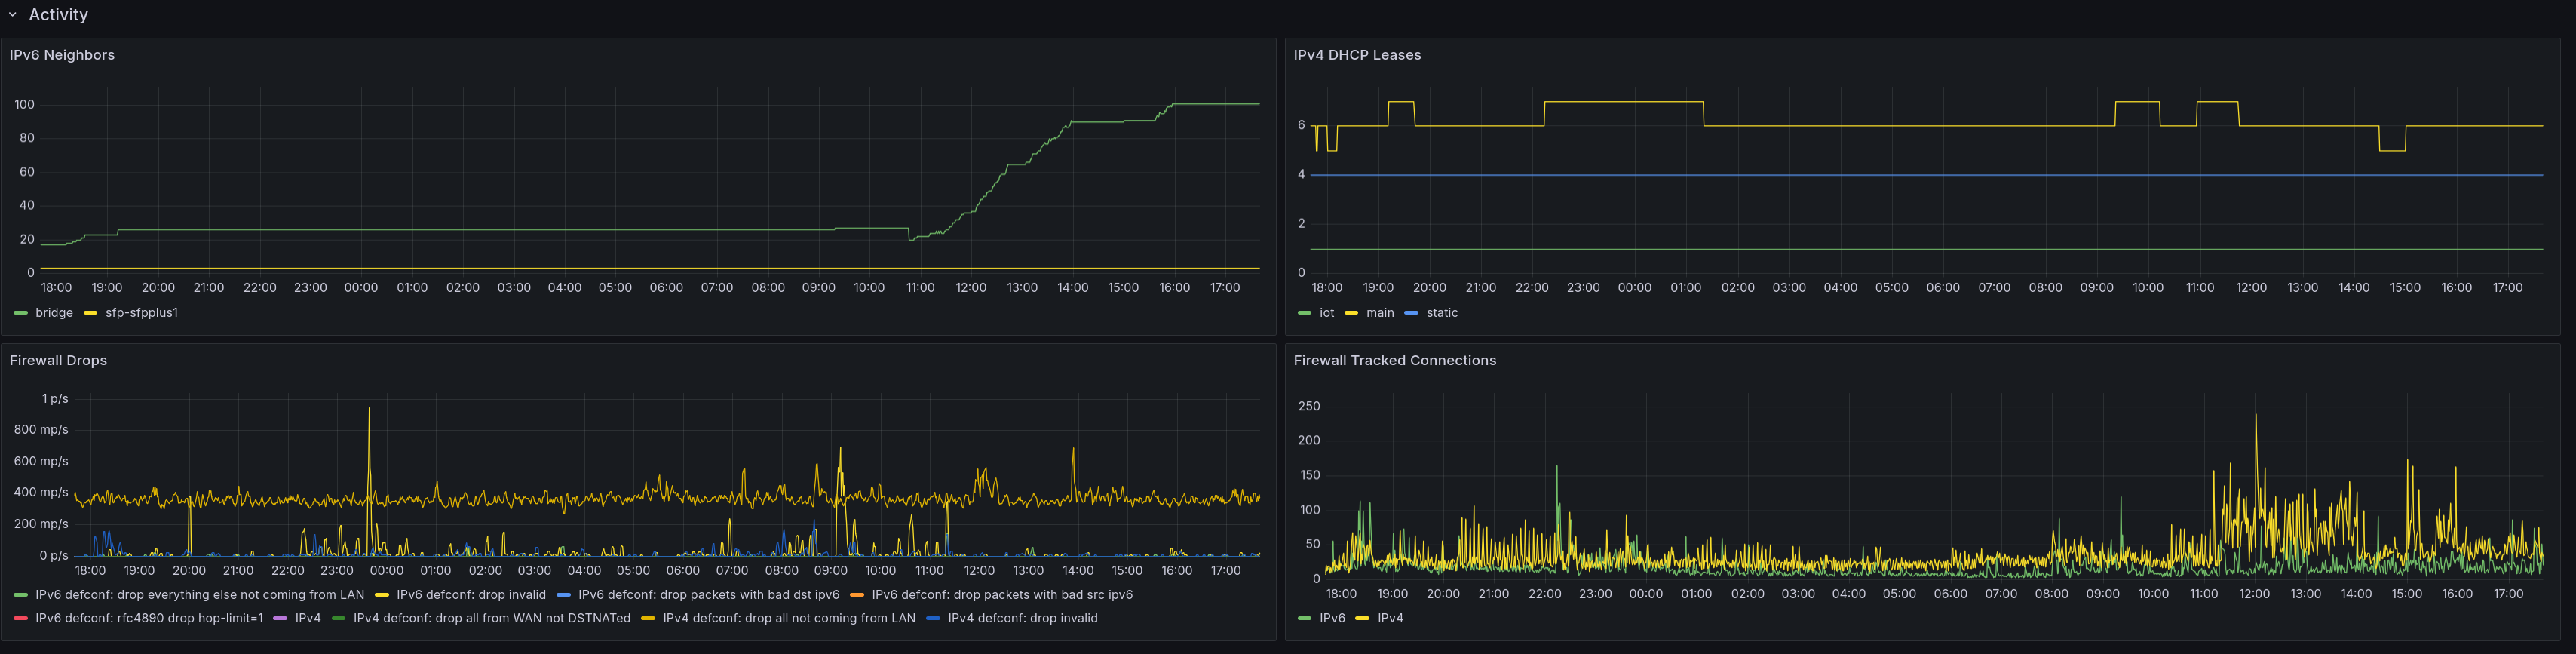Toggle 'drop packets with bad dst ipv6' entry
The height and width of the screenshot is (654, 2576).
[x=709, y=595]
